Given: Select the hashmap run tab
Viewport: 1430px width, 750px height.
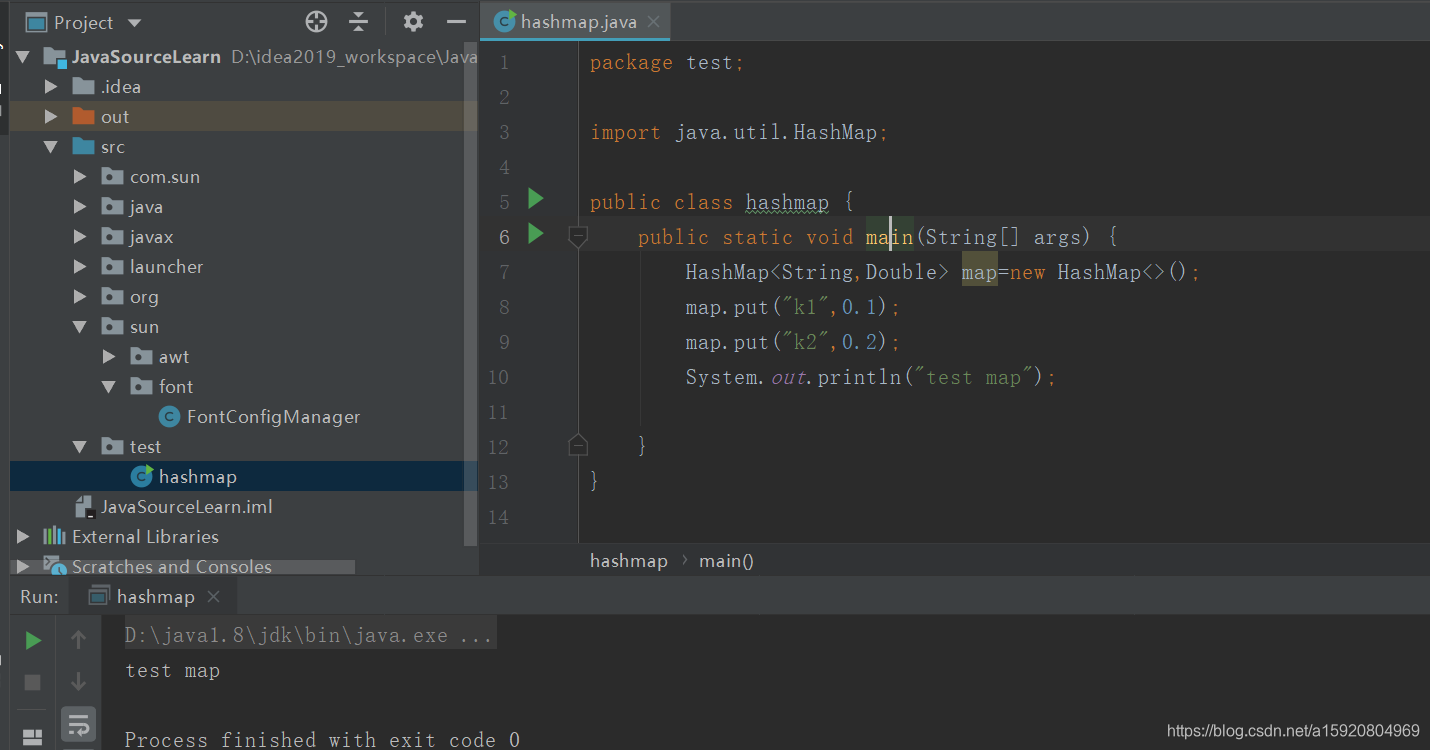Looking at the screenshot, I should click(x=155, y=597).
